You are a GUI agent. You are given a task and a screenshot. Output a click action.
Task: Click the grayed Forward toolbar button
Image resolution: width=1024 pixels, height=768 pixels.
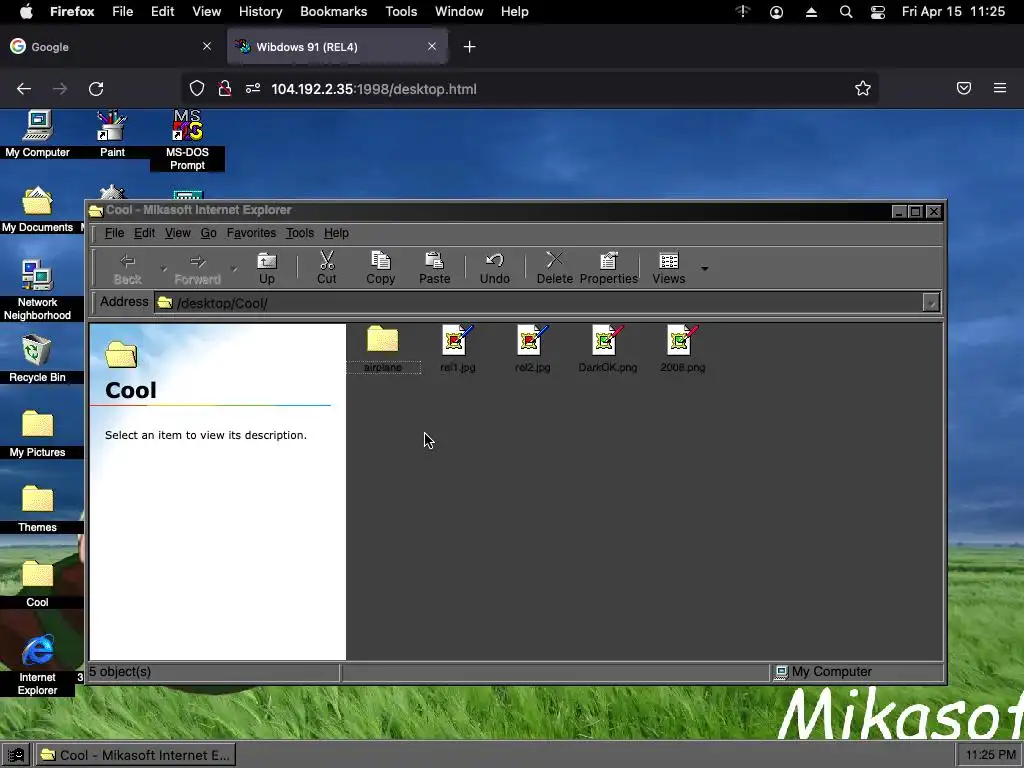(197, 268)
